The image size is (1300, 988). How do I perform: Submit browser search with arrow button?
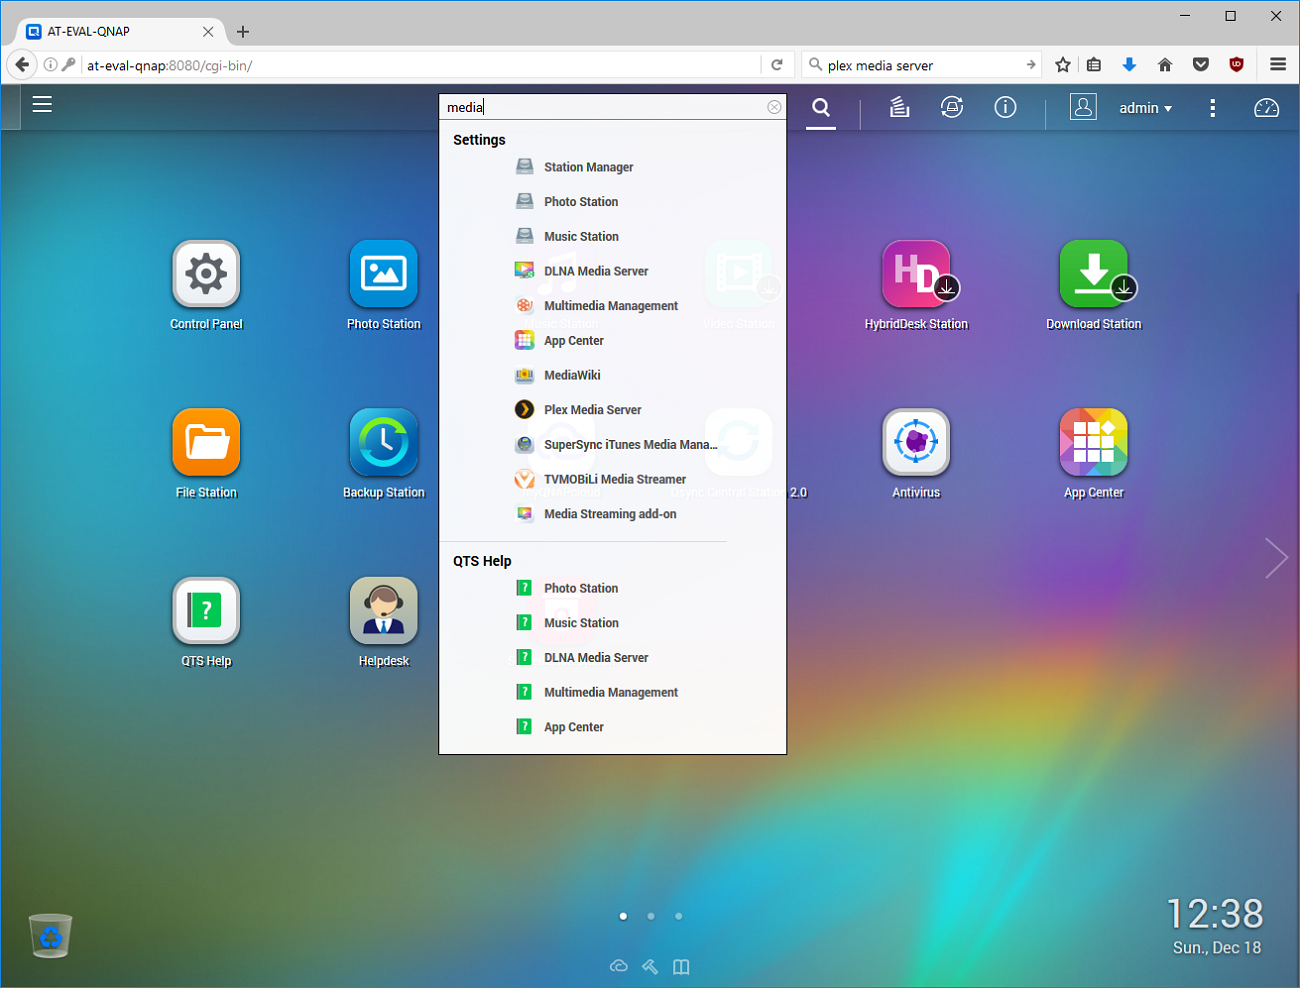(1031, 65)
